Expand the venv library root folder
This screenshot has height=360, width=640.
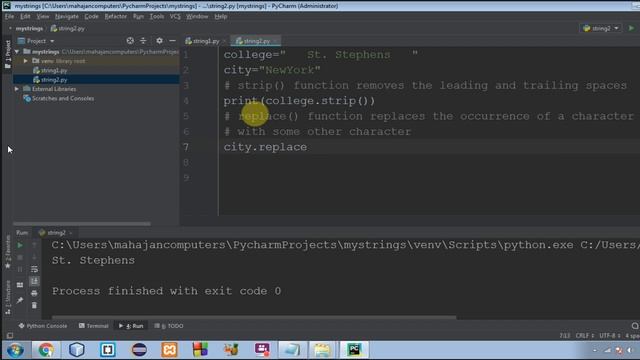click(26, 61)
